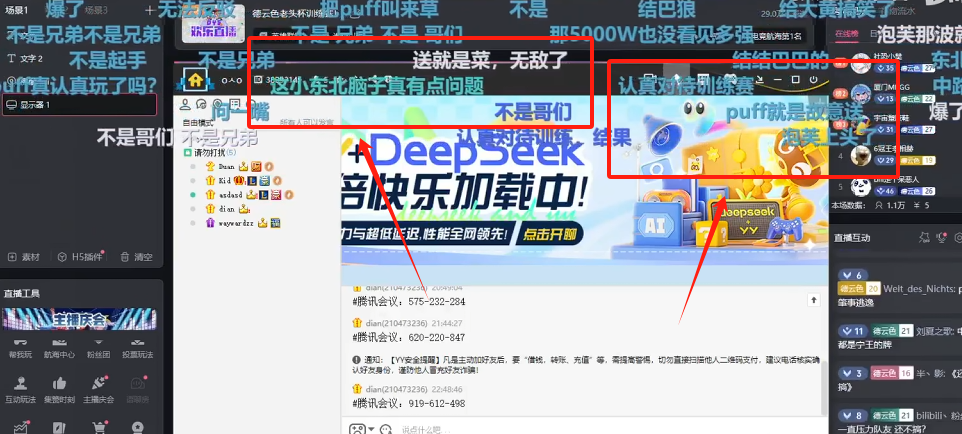Click the user profile icon in YY sidebar
Viewport: 962px width, 434px height.
(x=187, y=104)
